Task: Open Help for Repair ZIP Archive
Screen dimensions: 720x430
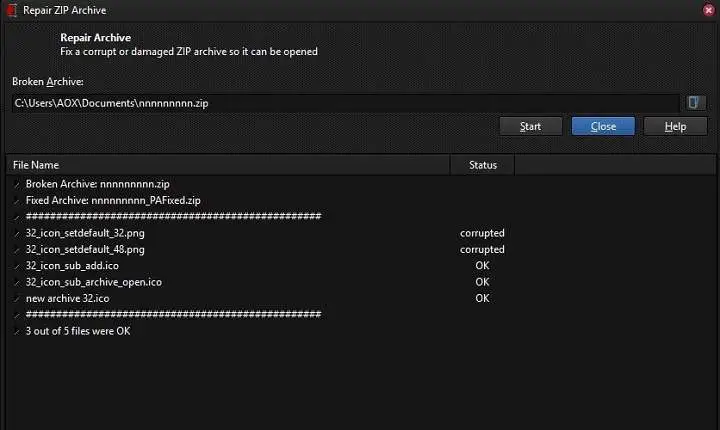Action: (675, 126)
